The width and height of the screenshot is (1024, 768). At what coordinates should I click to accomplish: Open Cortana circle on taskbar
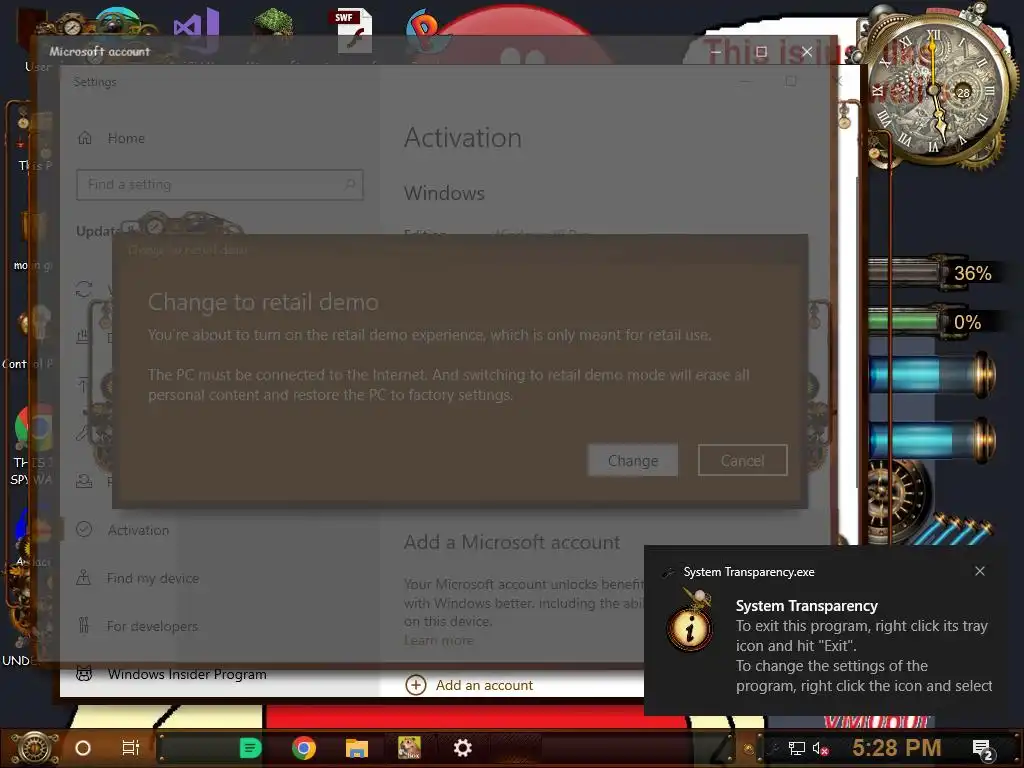pos(83,748)
